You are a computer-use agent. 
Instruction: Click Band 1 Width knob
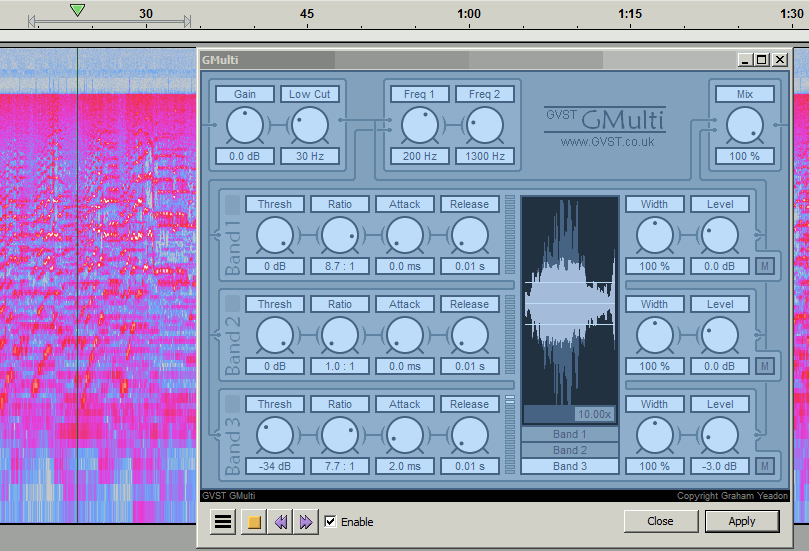tap(655, 235)
